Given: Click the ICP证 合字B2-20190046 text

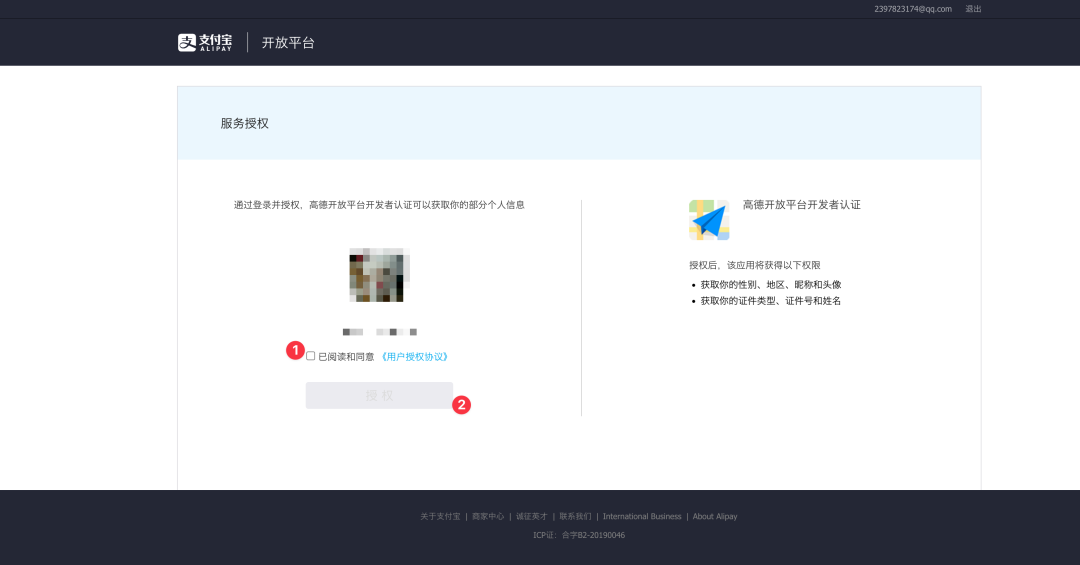Looking at the screenshot, I should tap(579, 535).
